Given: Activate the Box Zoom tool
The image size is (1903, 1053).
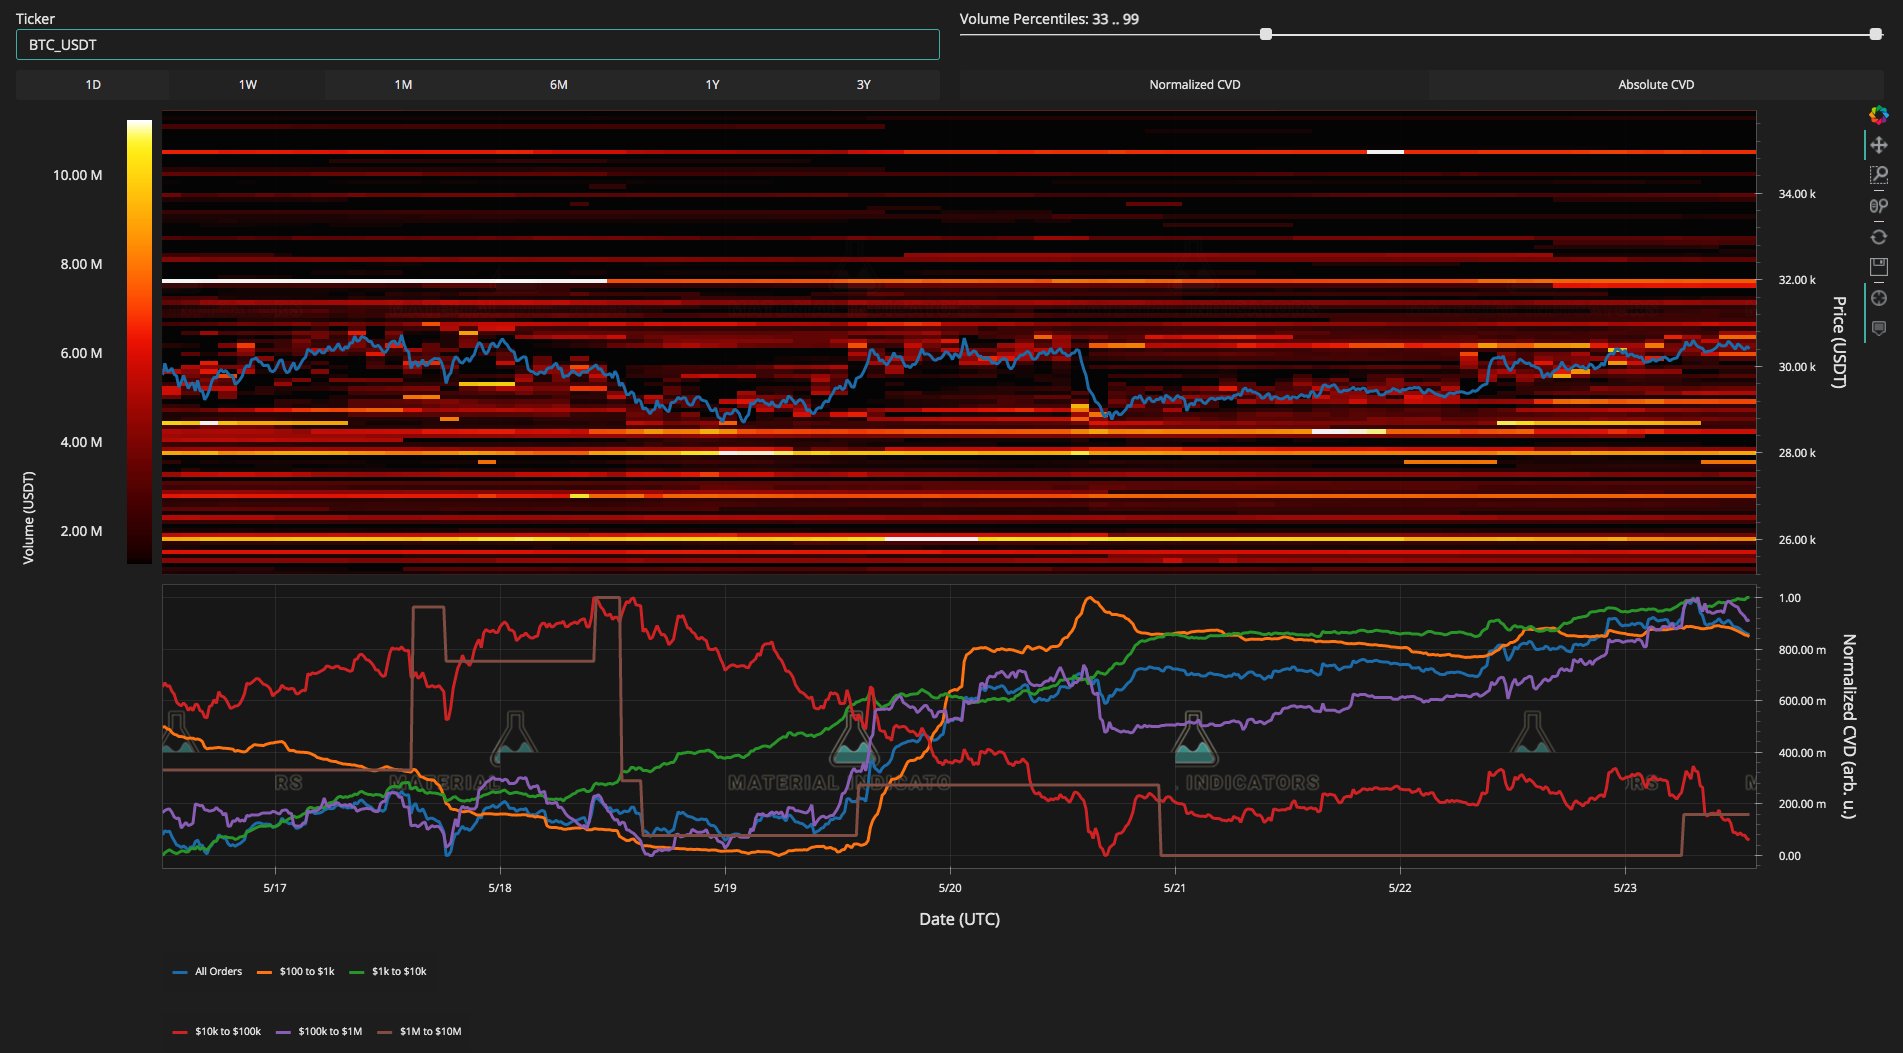Looking at the screenshot, I should [1878, 176].
